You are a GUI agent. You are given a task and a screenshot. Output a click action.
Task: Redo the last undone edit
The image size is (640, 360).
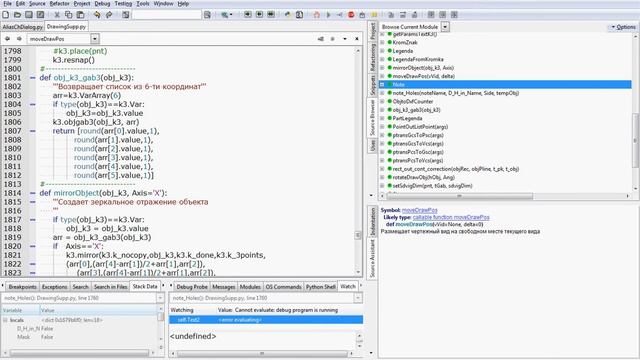109,15
